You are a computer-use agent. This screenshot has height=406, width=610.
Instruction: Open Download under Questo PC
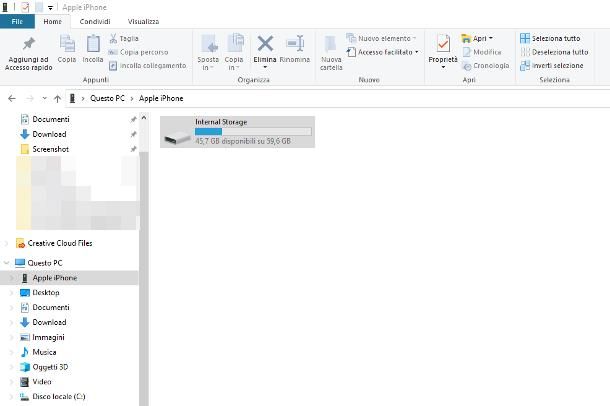coord(49,322)
